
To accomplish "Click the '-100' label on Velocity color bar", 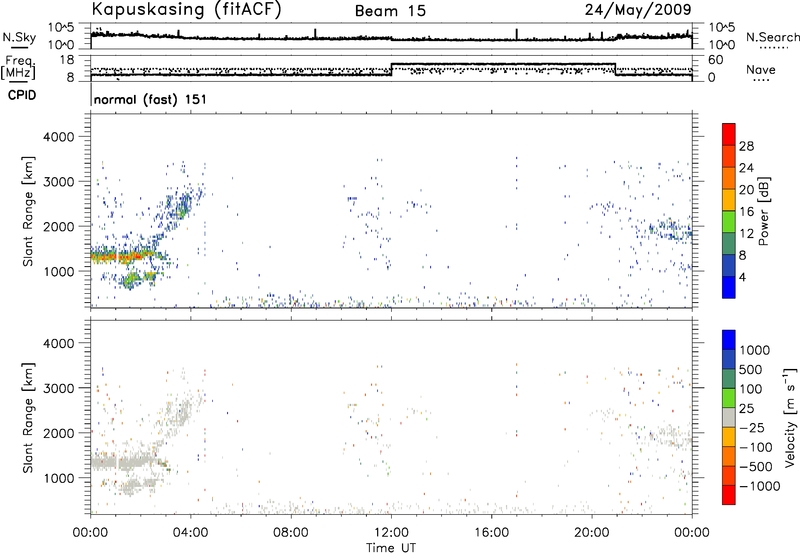I will point(756,447).
